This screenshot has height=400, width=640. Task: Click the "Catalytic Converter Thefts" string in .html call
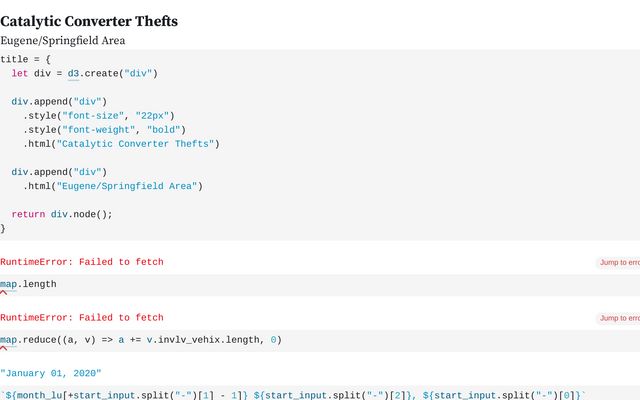tap(135, 144)
